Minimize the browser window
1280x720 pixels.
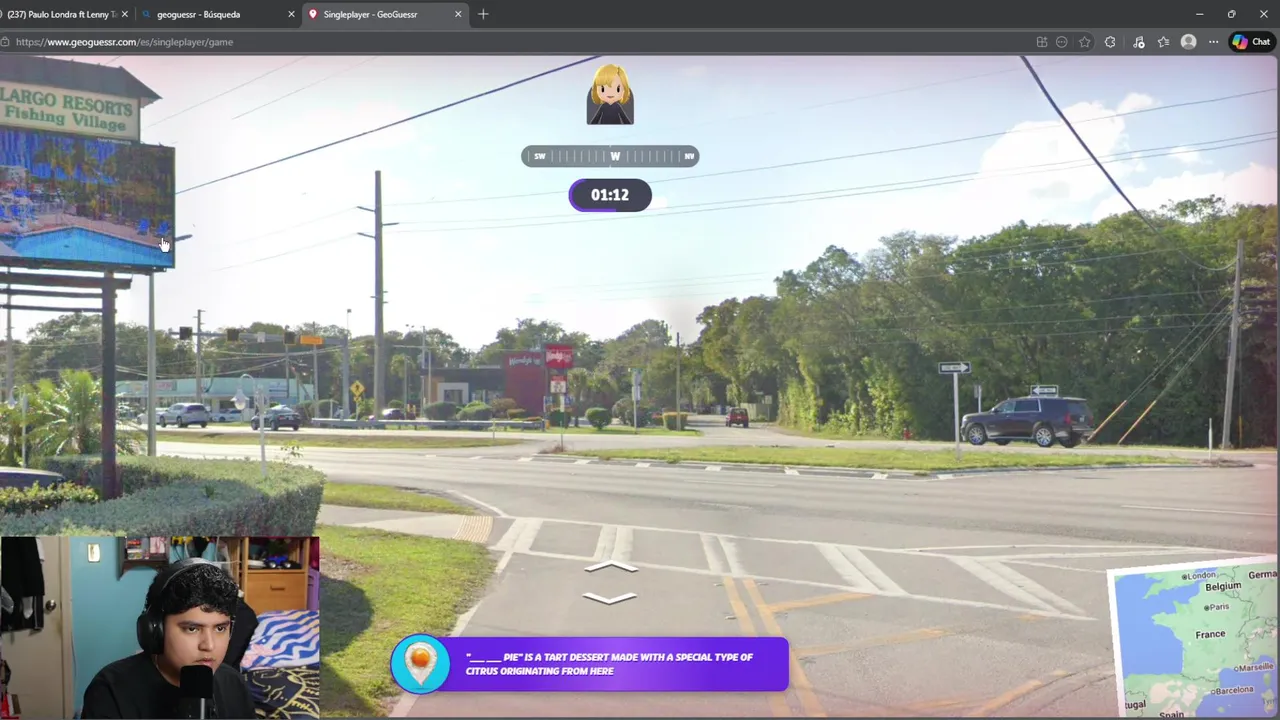pos(1199,14)
